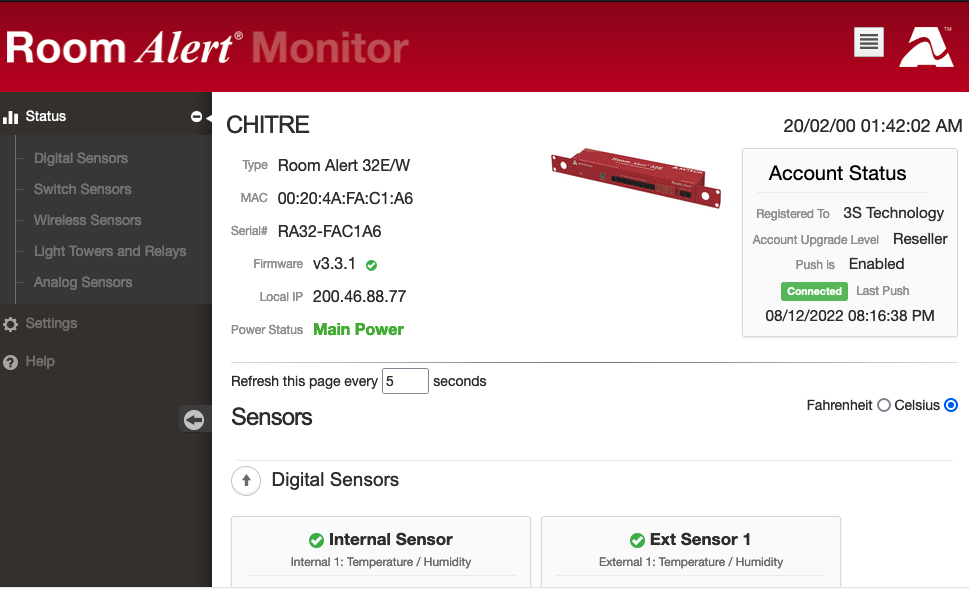969x589 pixels.
Task: Click the Room Alert 32E device image
Action: (636, 177)
